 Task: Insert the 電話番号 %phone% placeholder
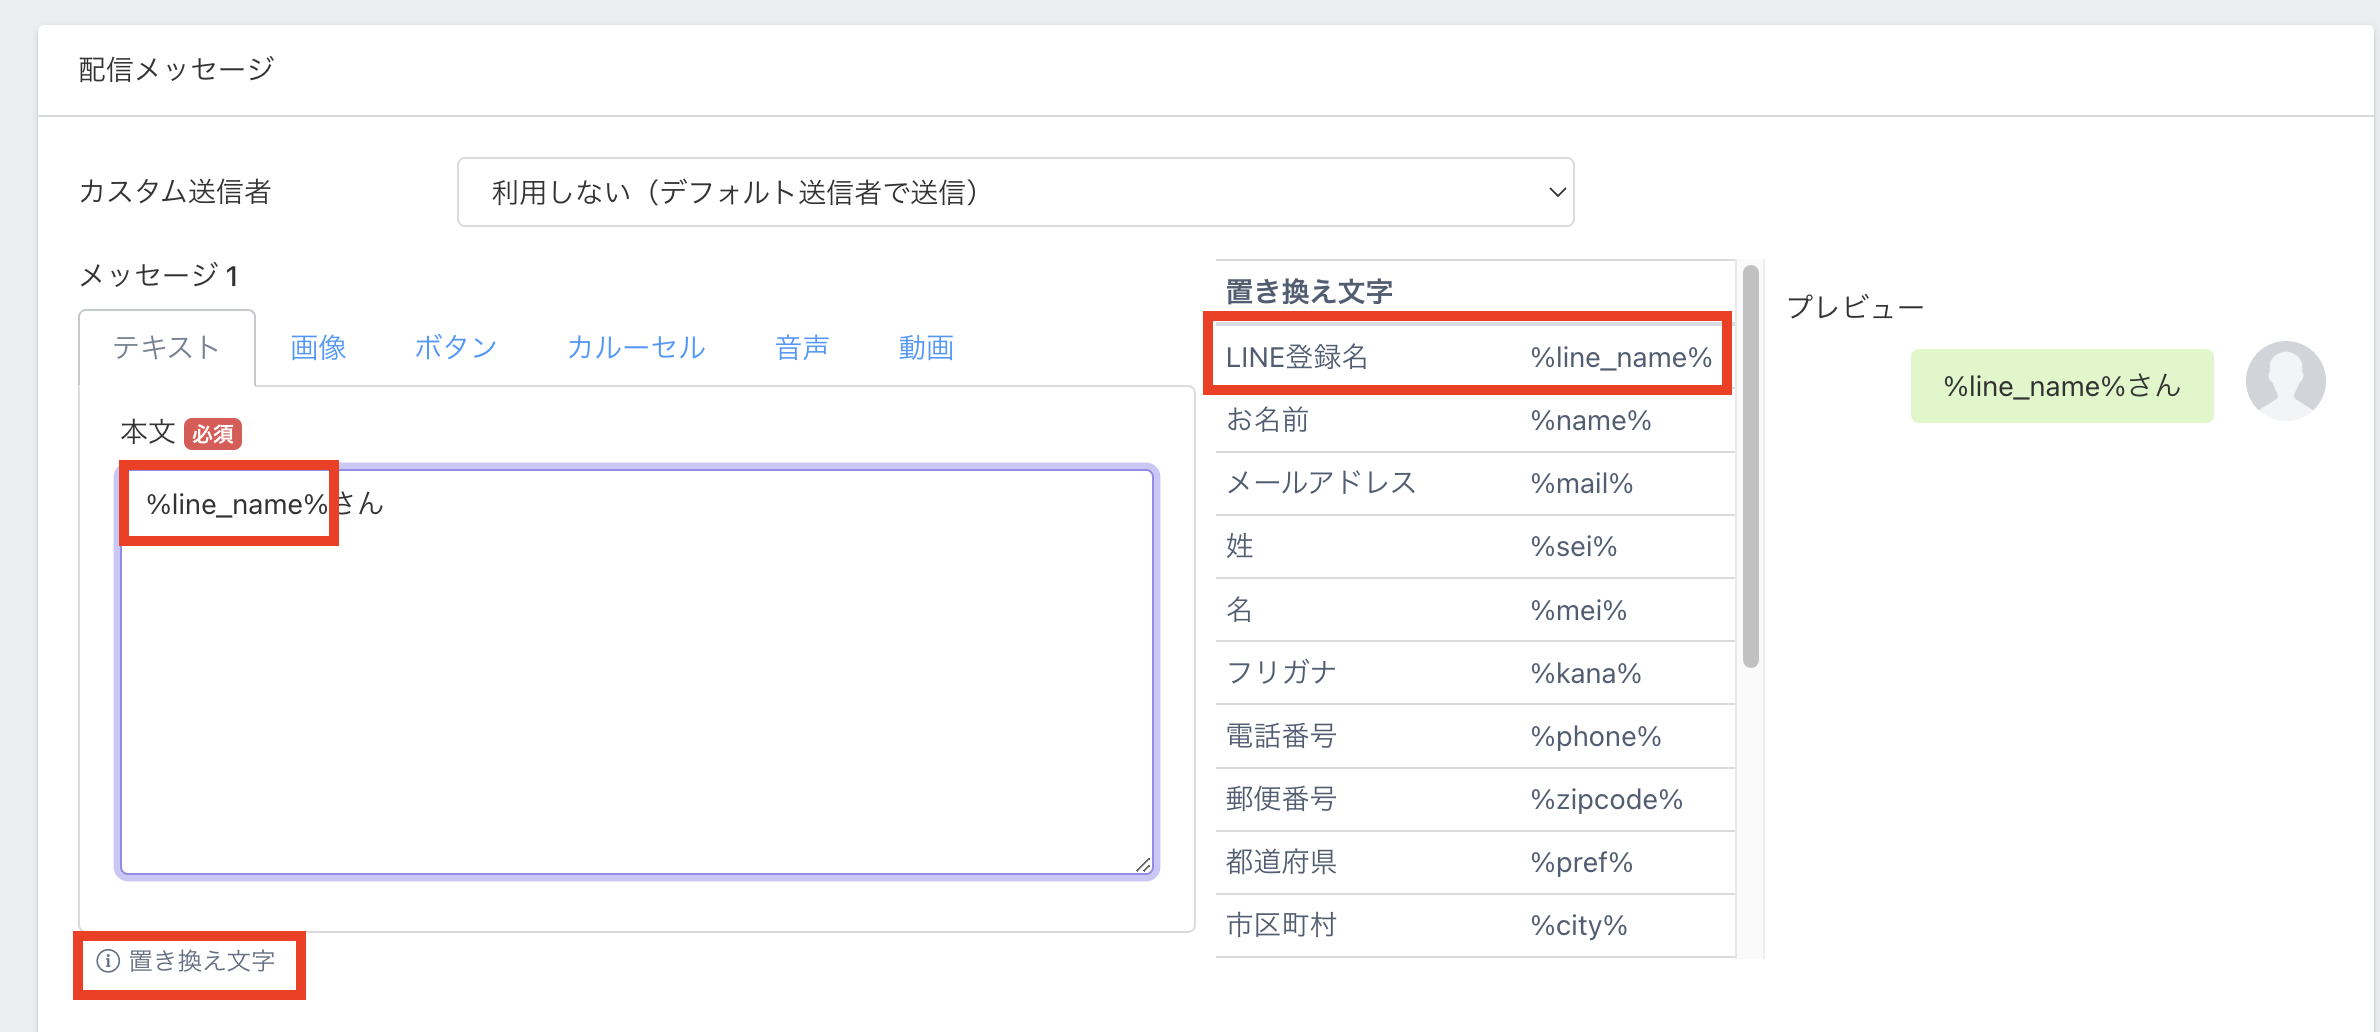(x=1474, y=737)
